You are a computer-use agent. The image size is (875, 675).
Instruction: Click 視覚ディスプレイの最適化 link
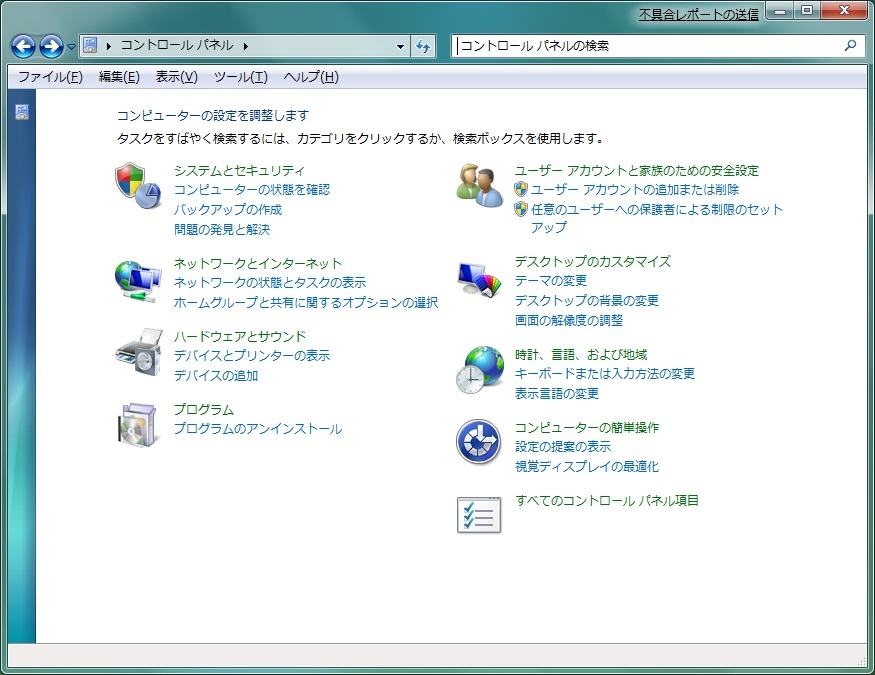coord(586,467)
